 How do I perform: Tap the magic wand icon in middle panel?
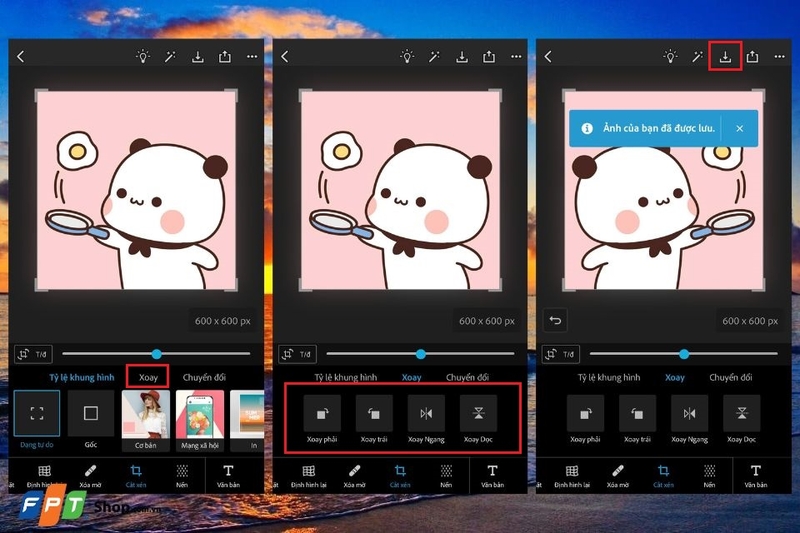(x=434, y=57)
